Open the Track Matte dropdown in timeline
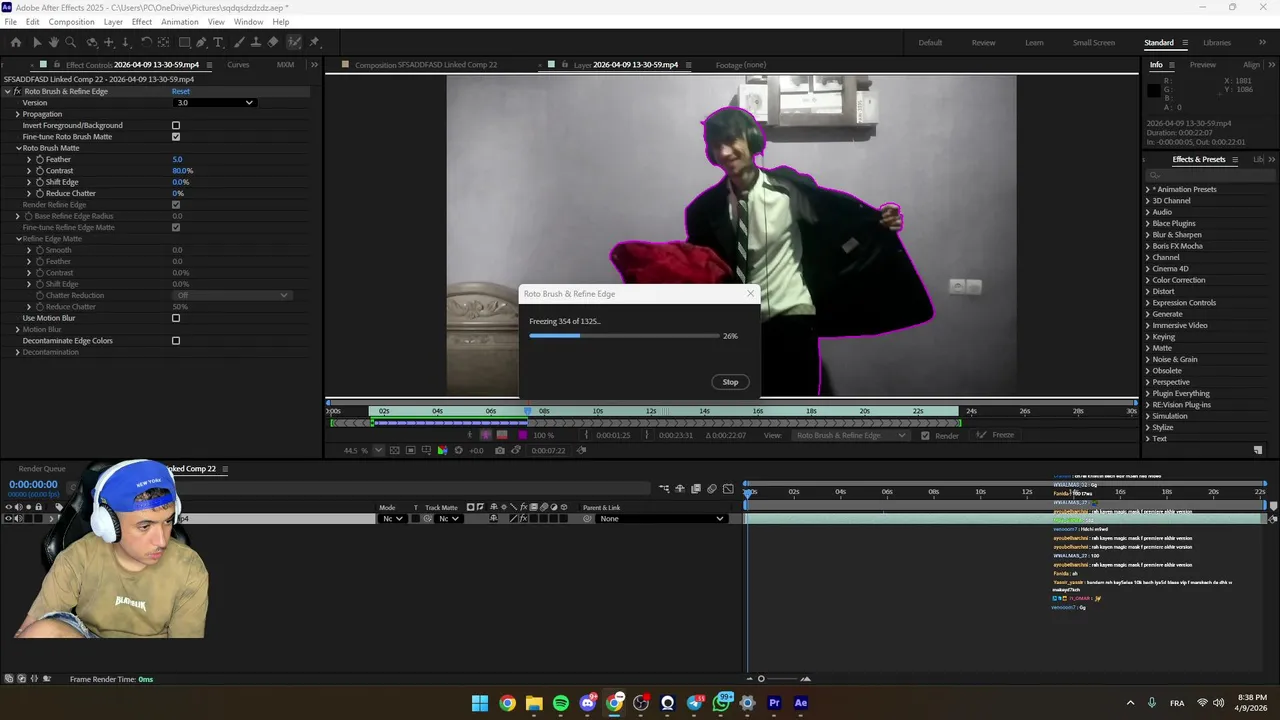The width and height of the screenshot is (1280, 720). click(448, 519)
